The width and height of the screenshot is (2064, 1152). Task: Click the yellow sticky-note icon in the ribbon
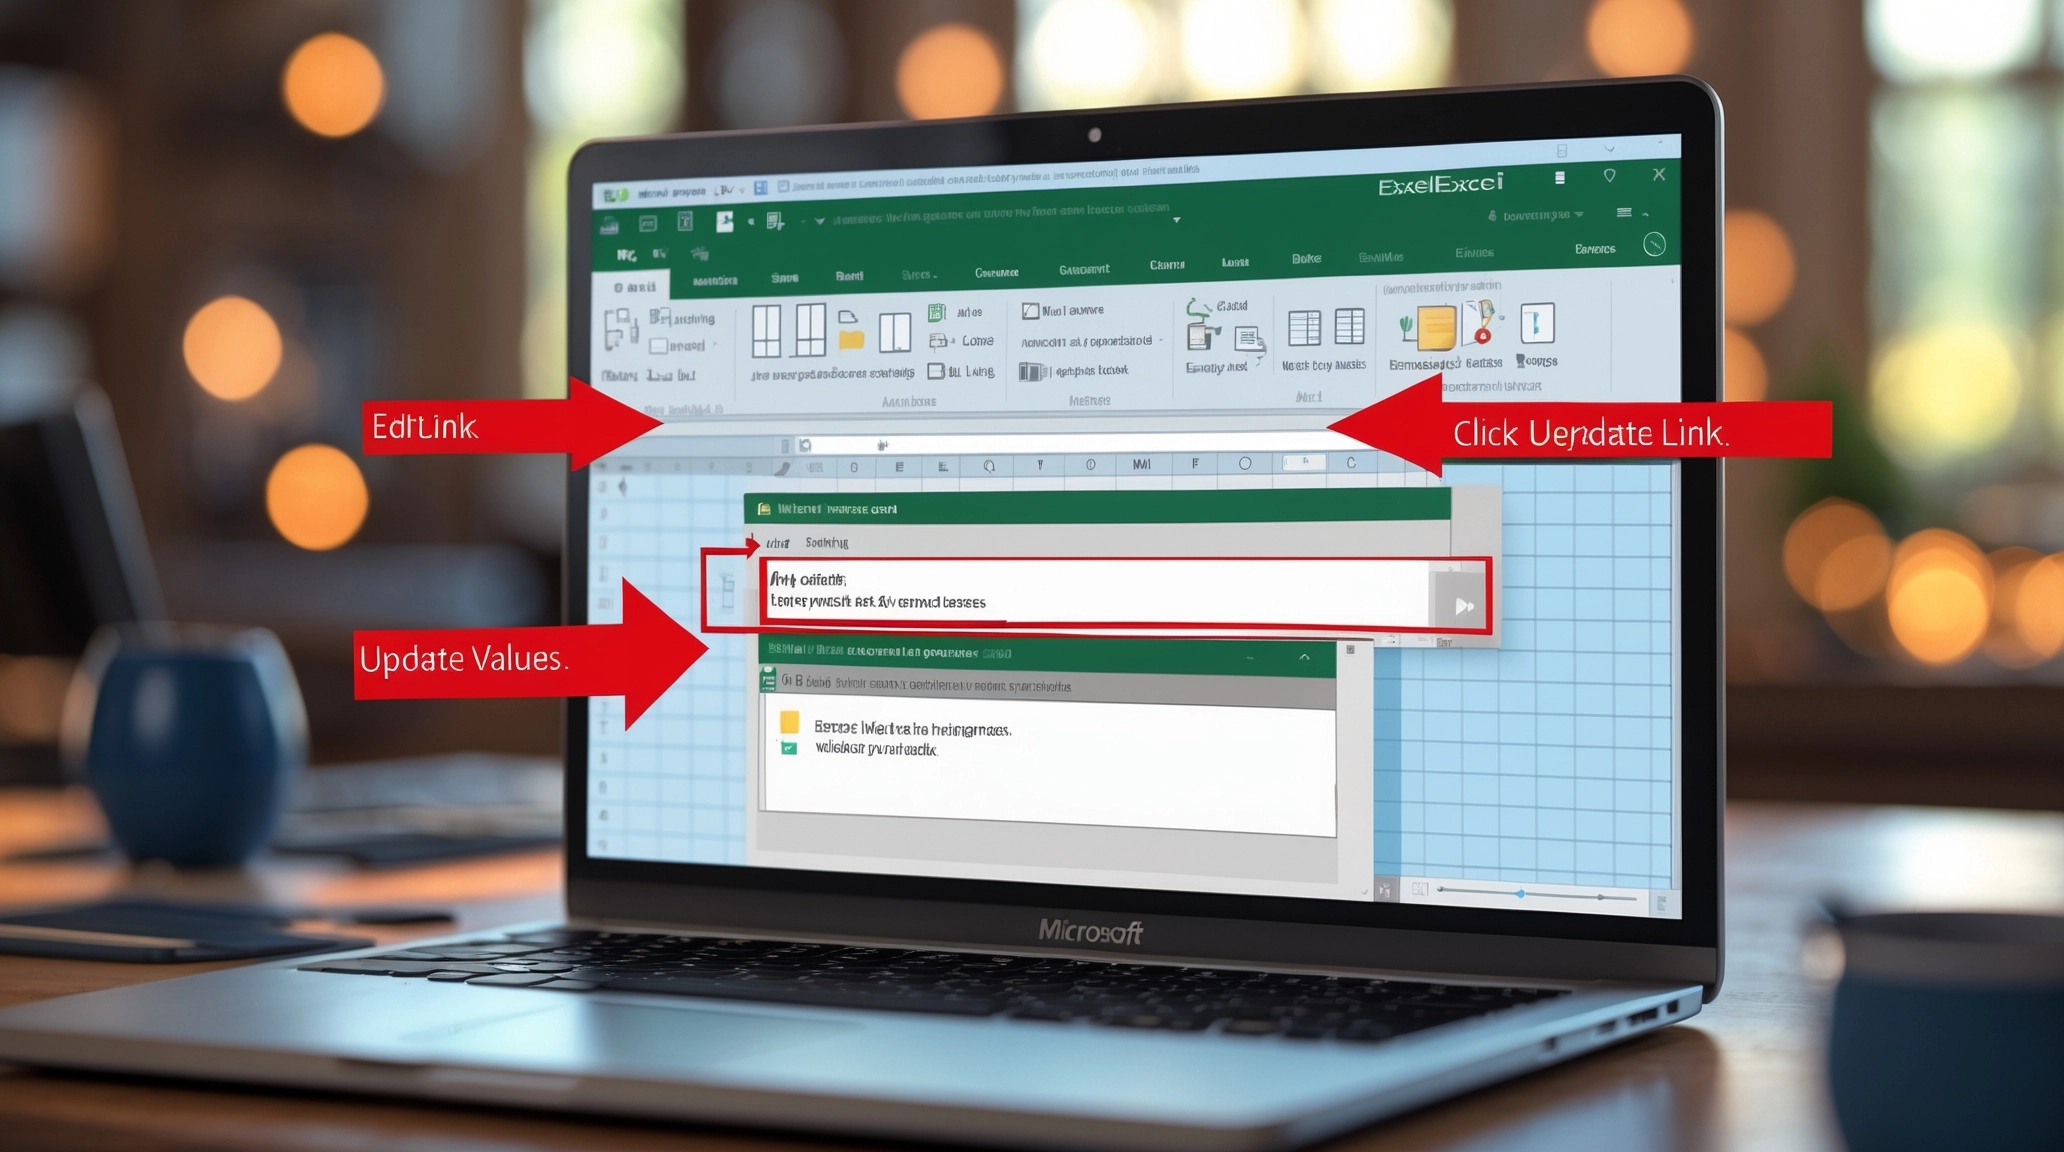pyautogui.click(x=1436, y=327)
